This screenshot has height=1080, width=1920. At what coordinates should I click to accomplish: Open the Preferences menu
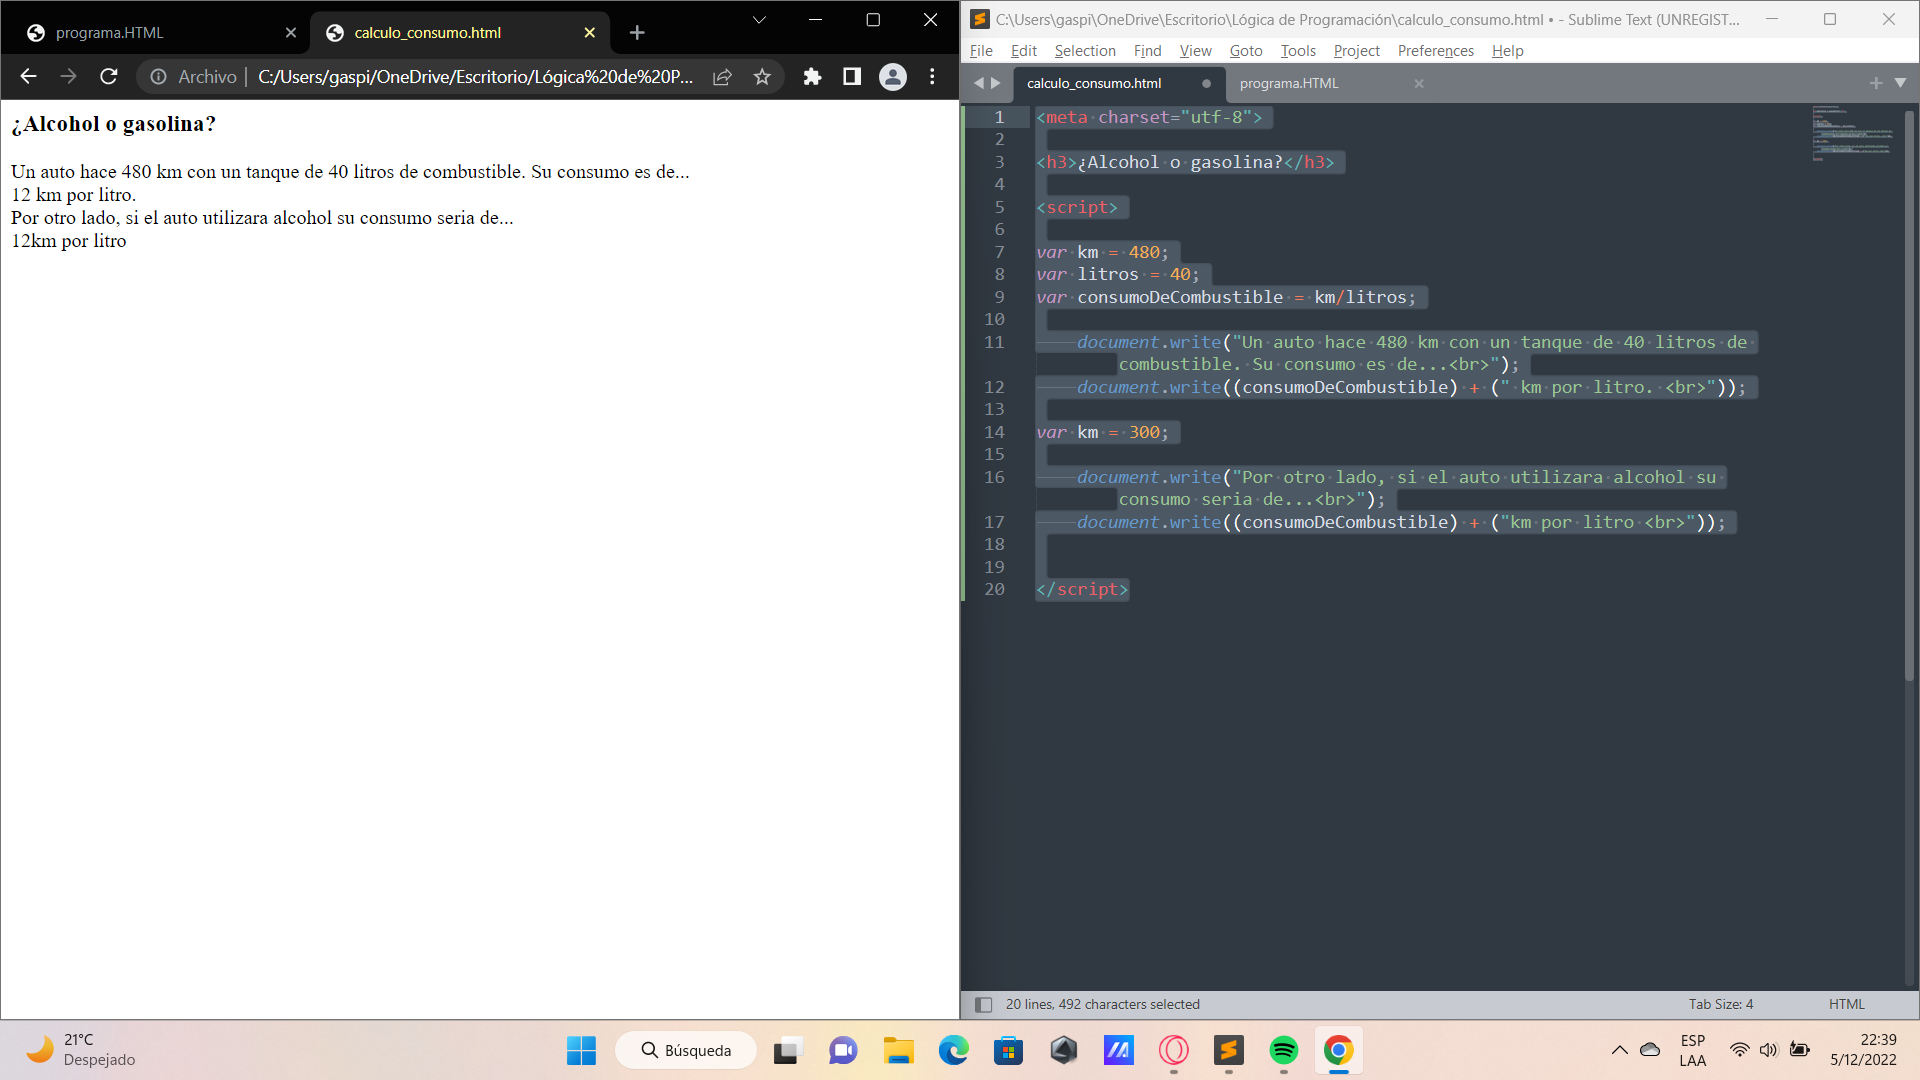click(1435, 51)
